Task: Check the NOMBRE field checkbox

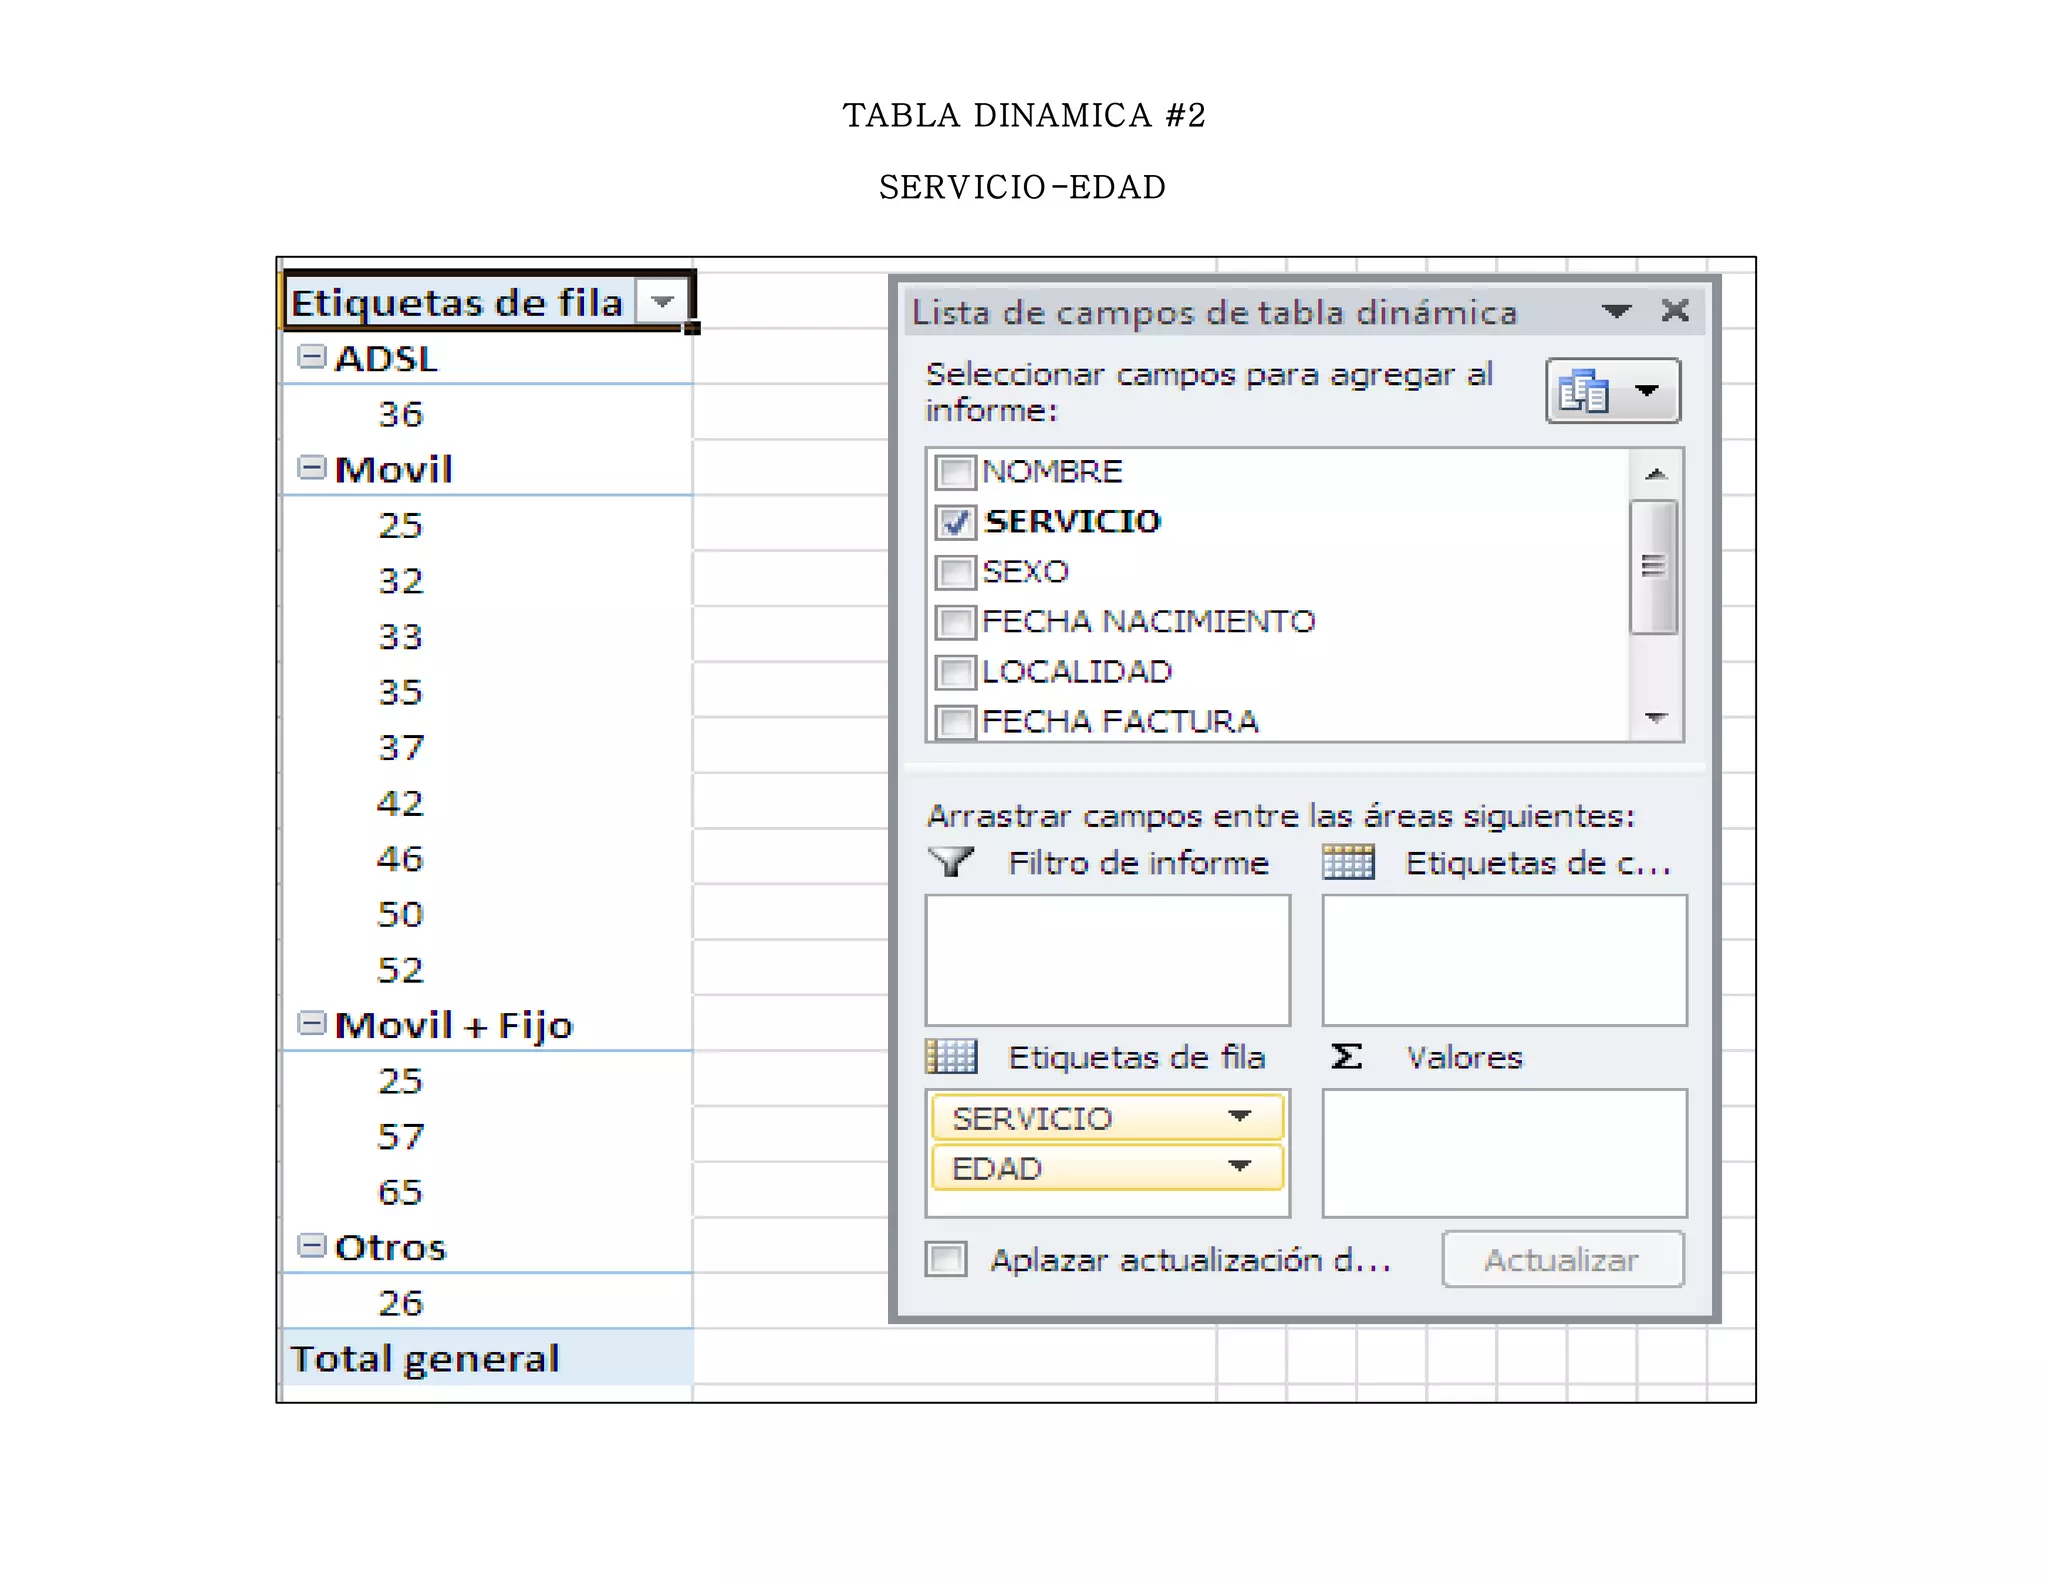Action: coord(955,472)
